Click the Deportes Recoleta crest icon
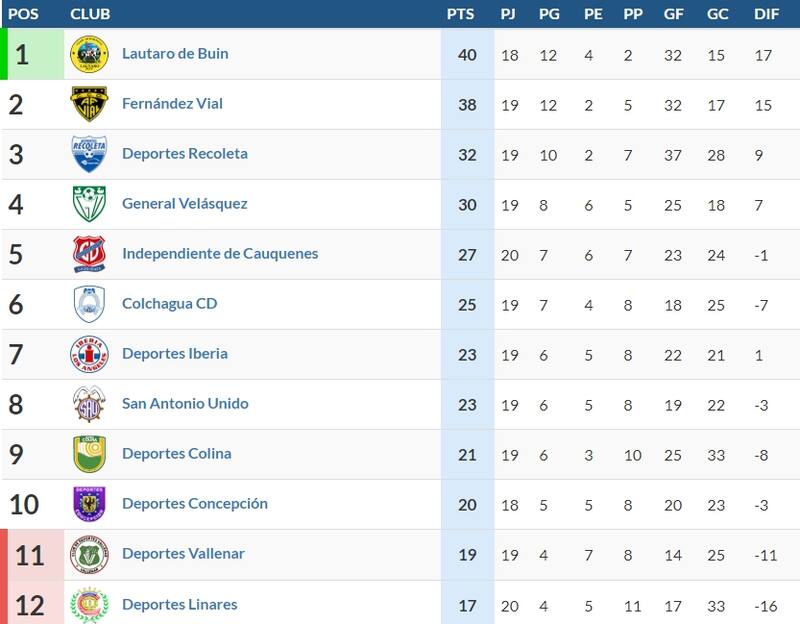The width and height of the screenshot is (800, 624). click(x=89, y=154)
